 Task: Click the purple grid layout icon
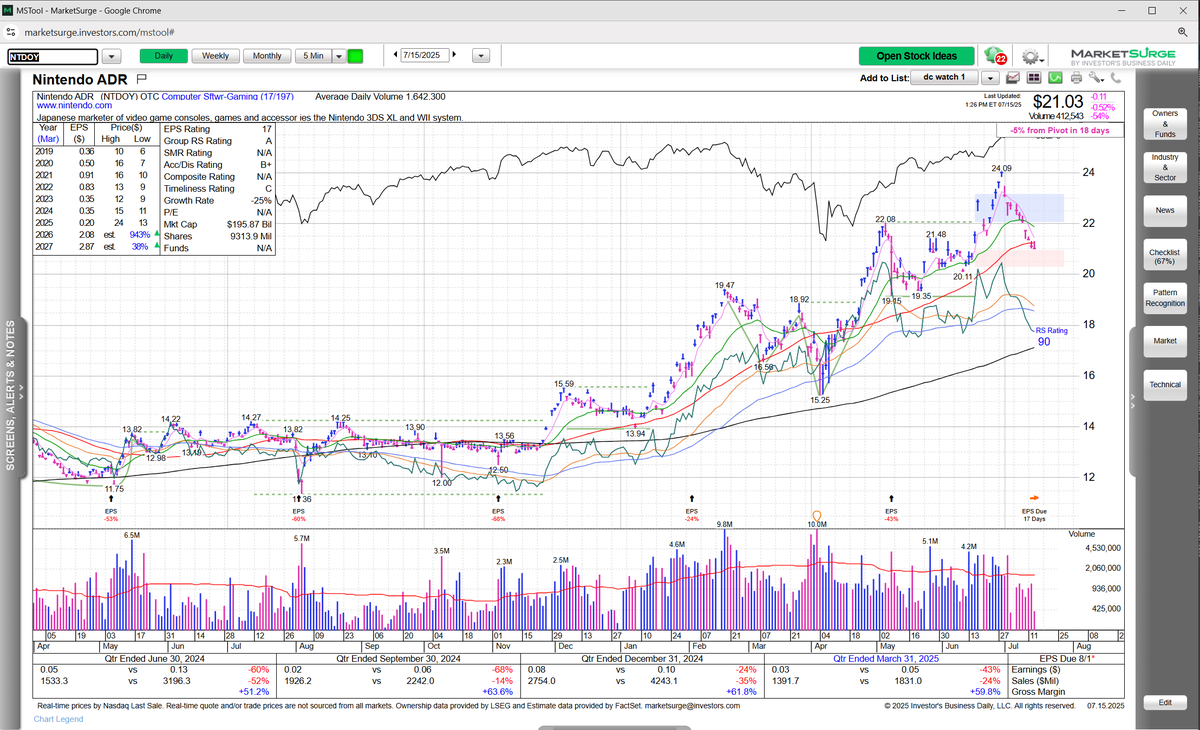(1033, 77)
